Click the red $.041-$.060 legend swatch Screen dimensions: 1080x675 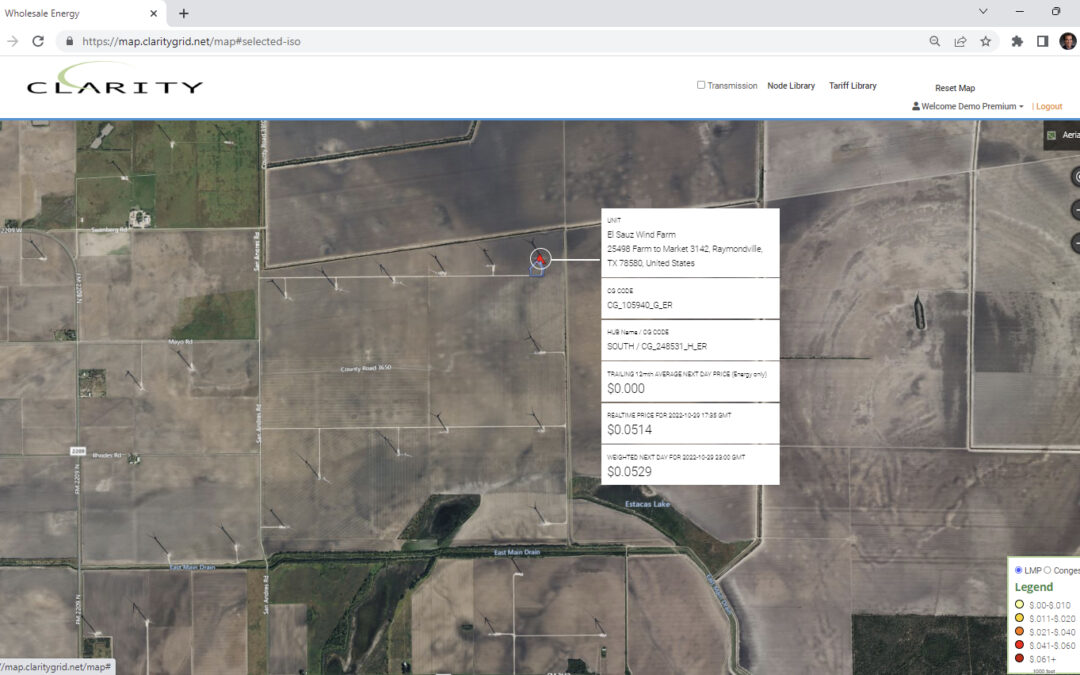point(1019,645)
